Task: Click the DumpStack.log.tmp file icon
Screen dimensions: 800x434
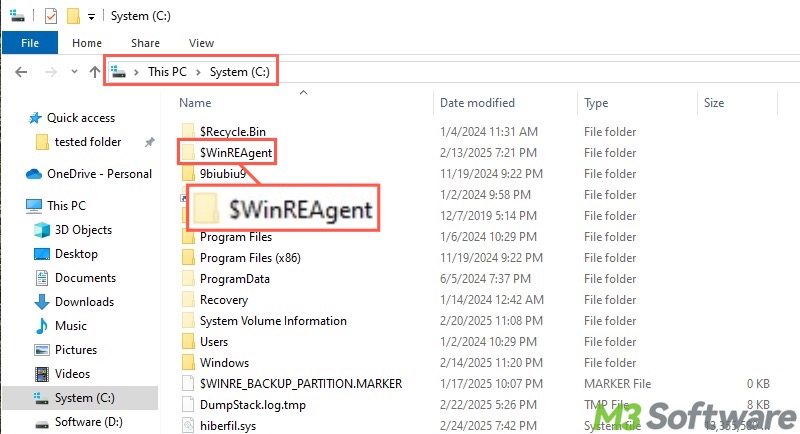Action: (x=188, y=404)
